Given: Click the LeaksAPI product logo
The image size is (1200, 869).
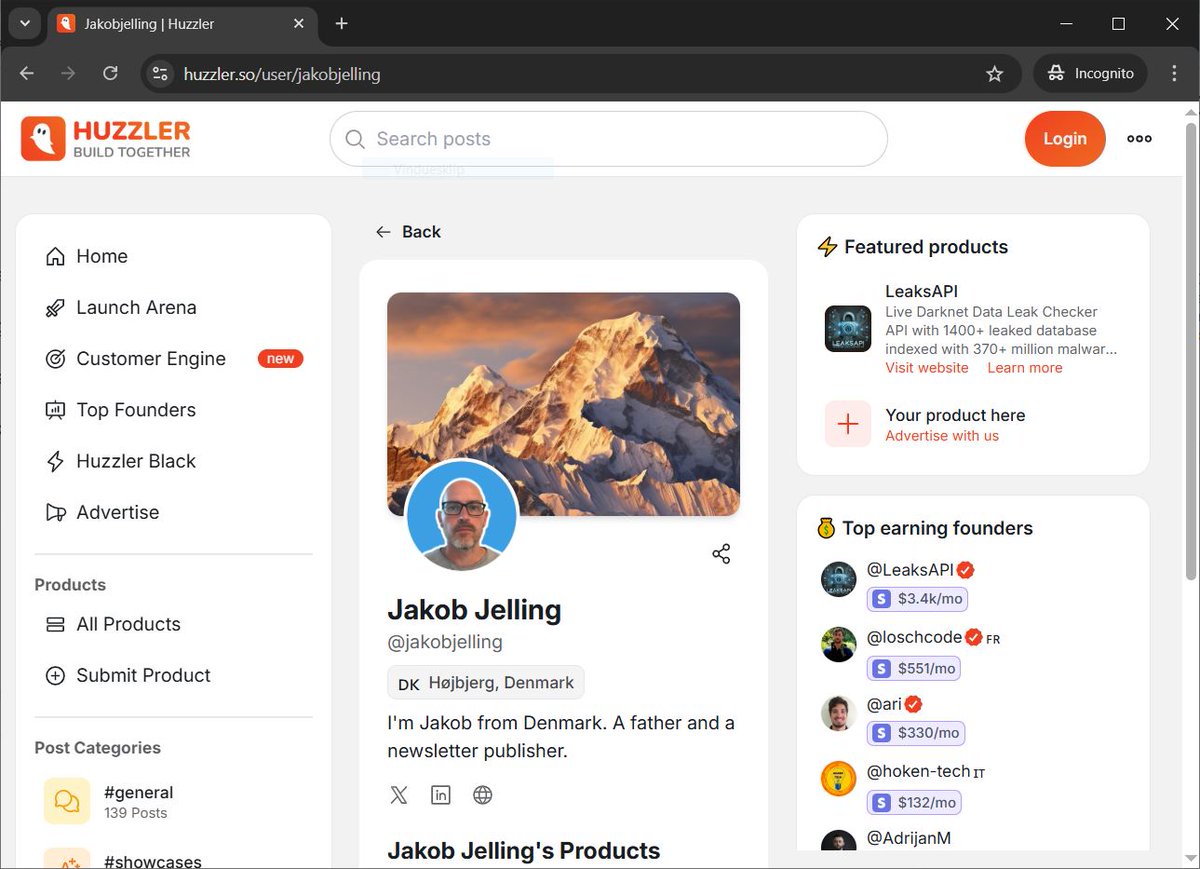Looking at the screenshot, I should tap(848, 329).
